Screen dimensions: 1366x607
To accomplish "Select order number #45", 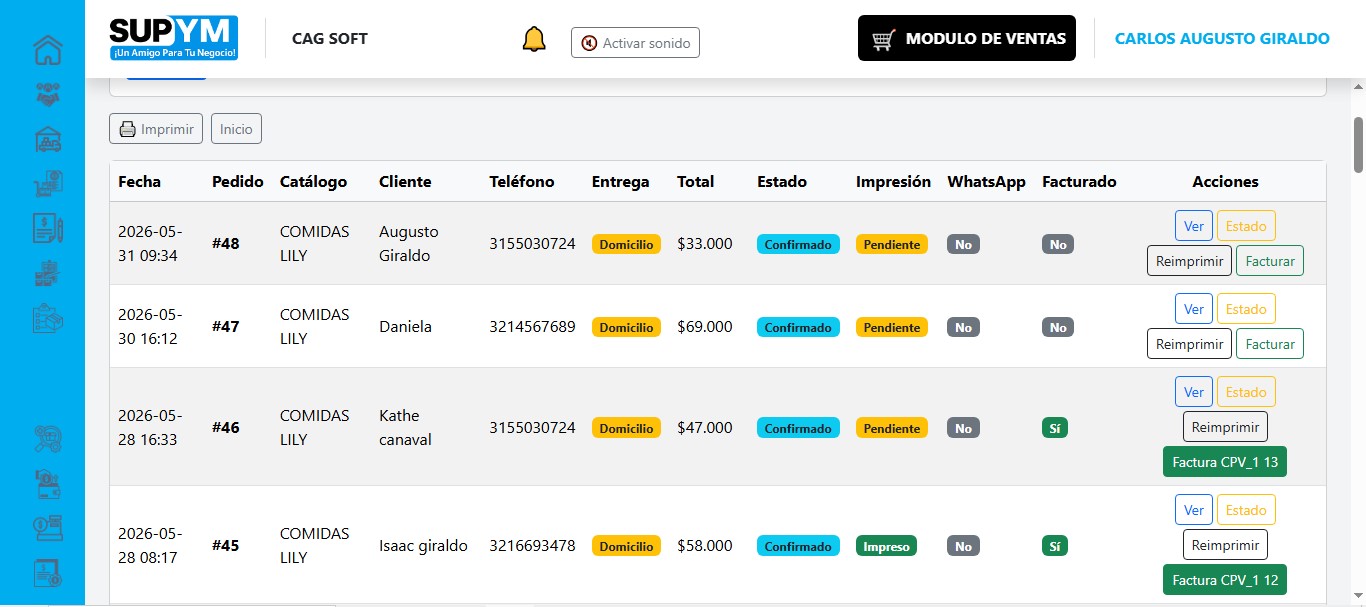I will pos(226,546).
